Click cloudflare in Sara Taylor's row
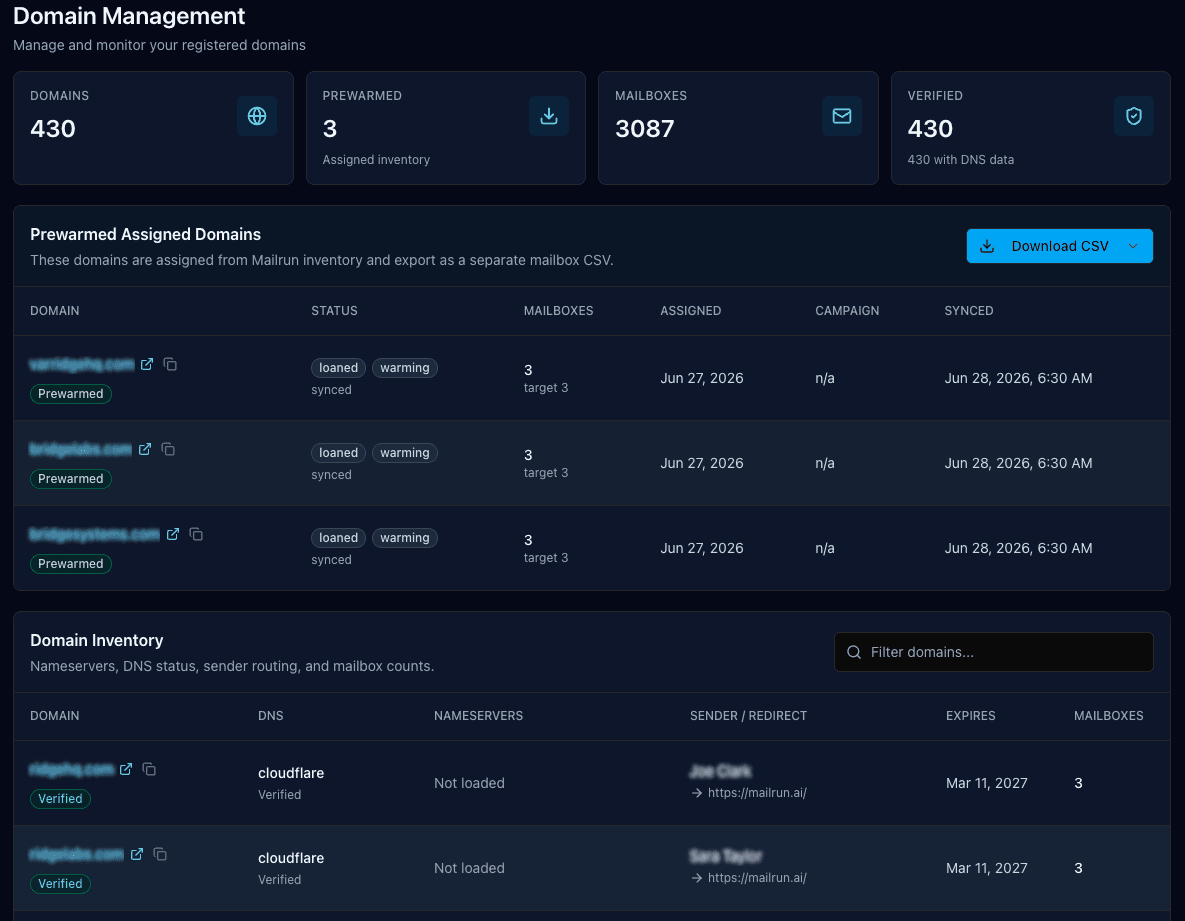This screenshot has height=921, width=1185. 291,858
